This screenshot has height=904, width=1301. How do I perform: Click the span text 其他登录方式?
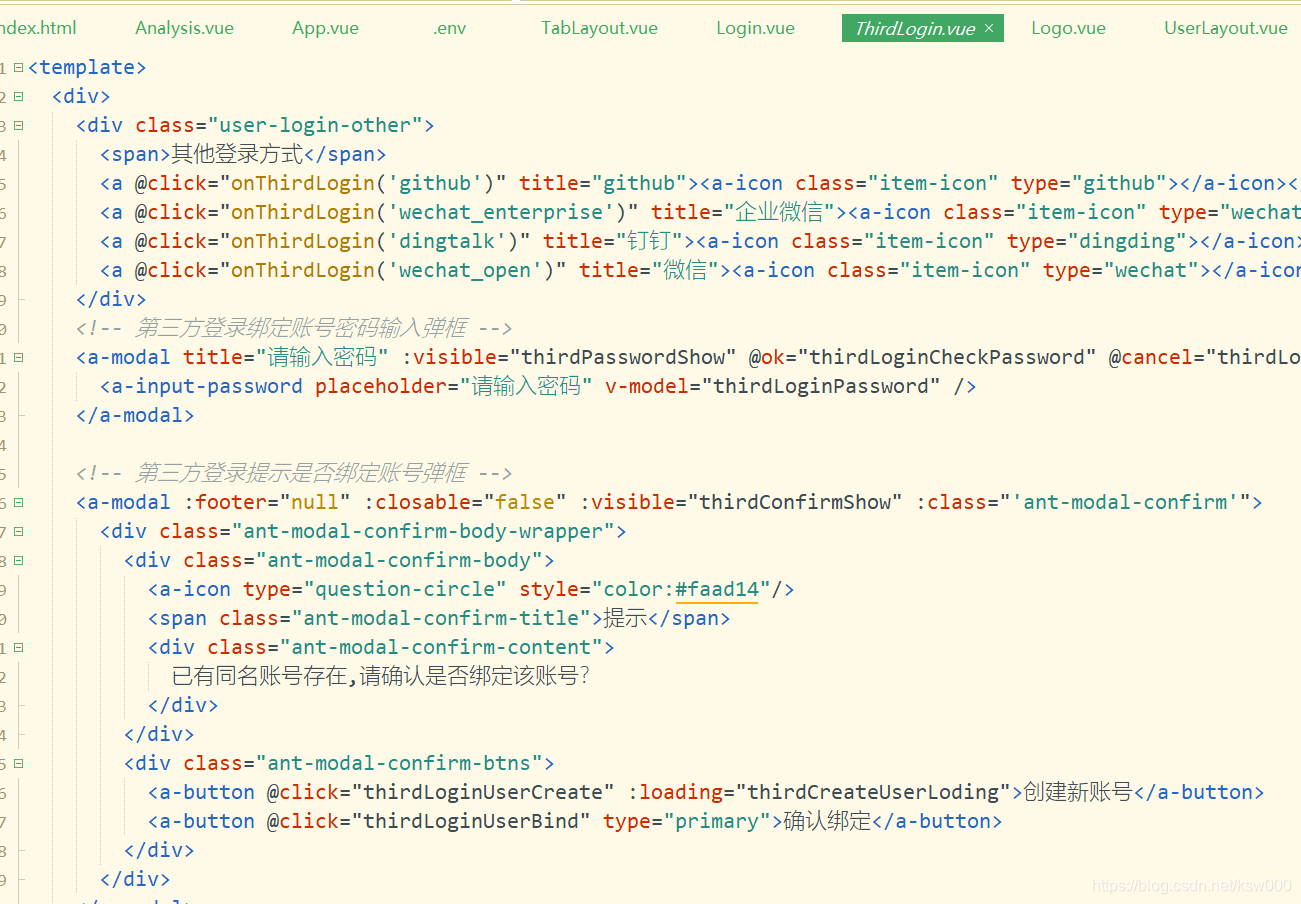point(237,154)
